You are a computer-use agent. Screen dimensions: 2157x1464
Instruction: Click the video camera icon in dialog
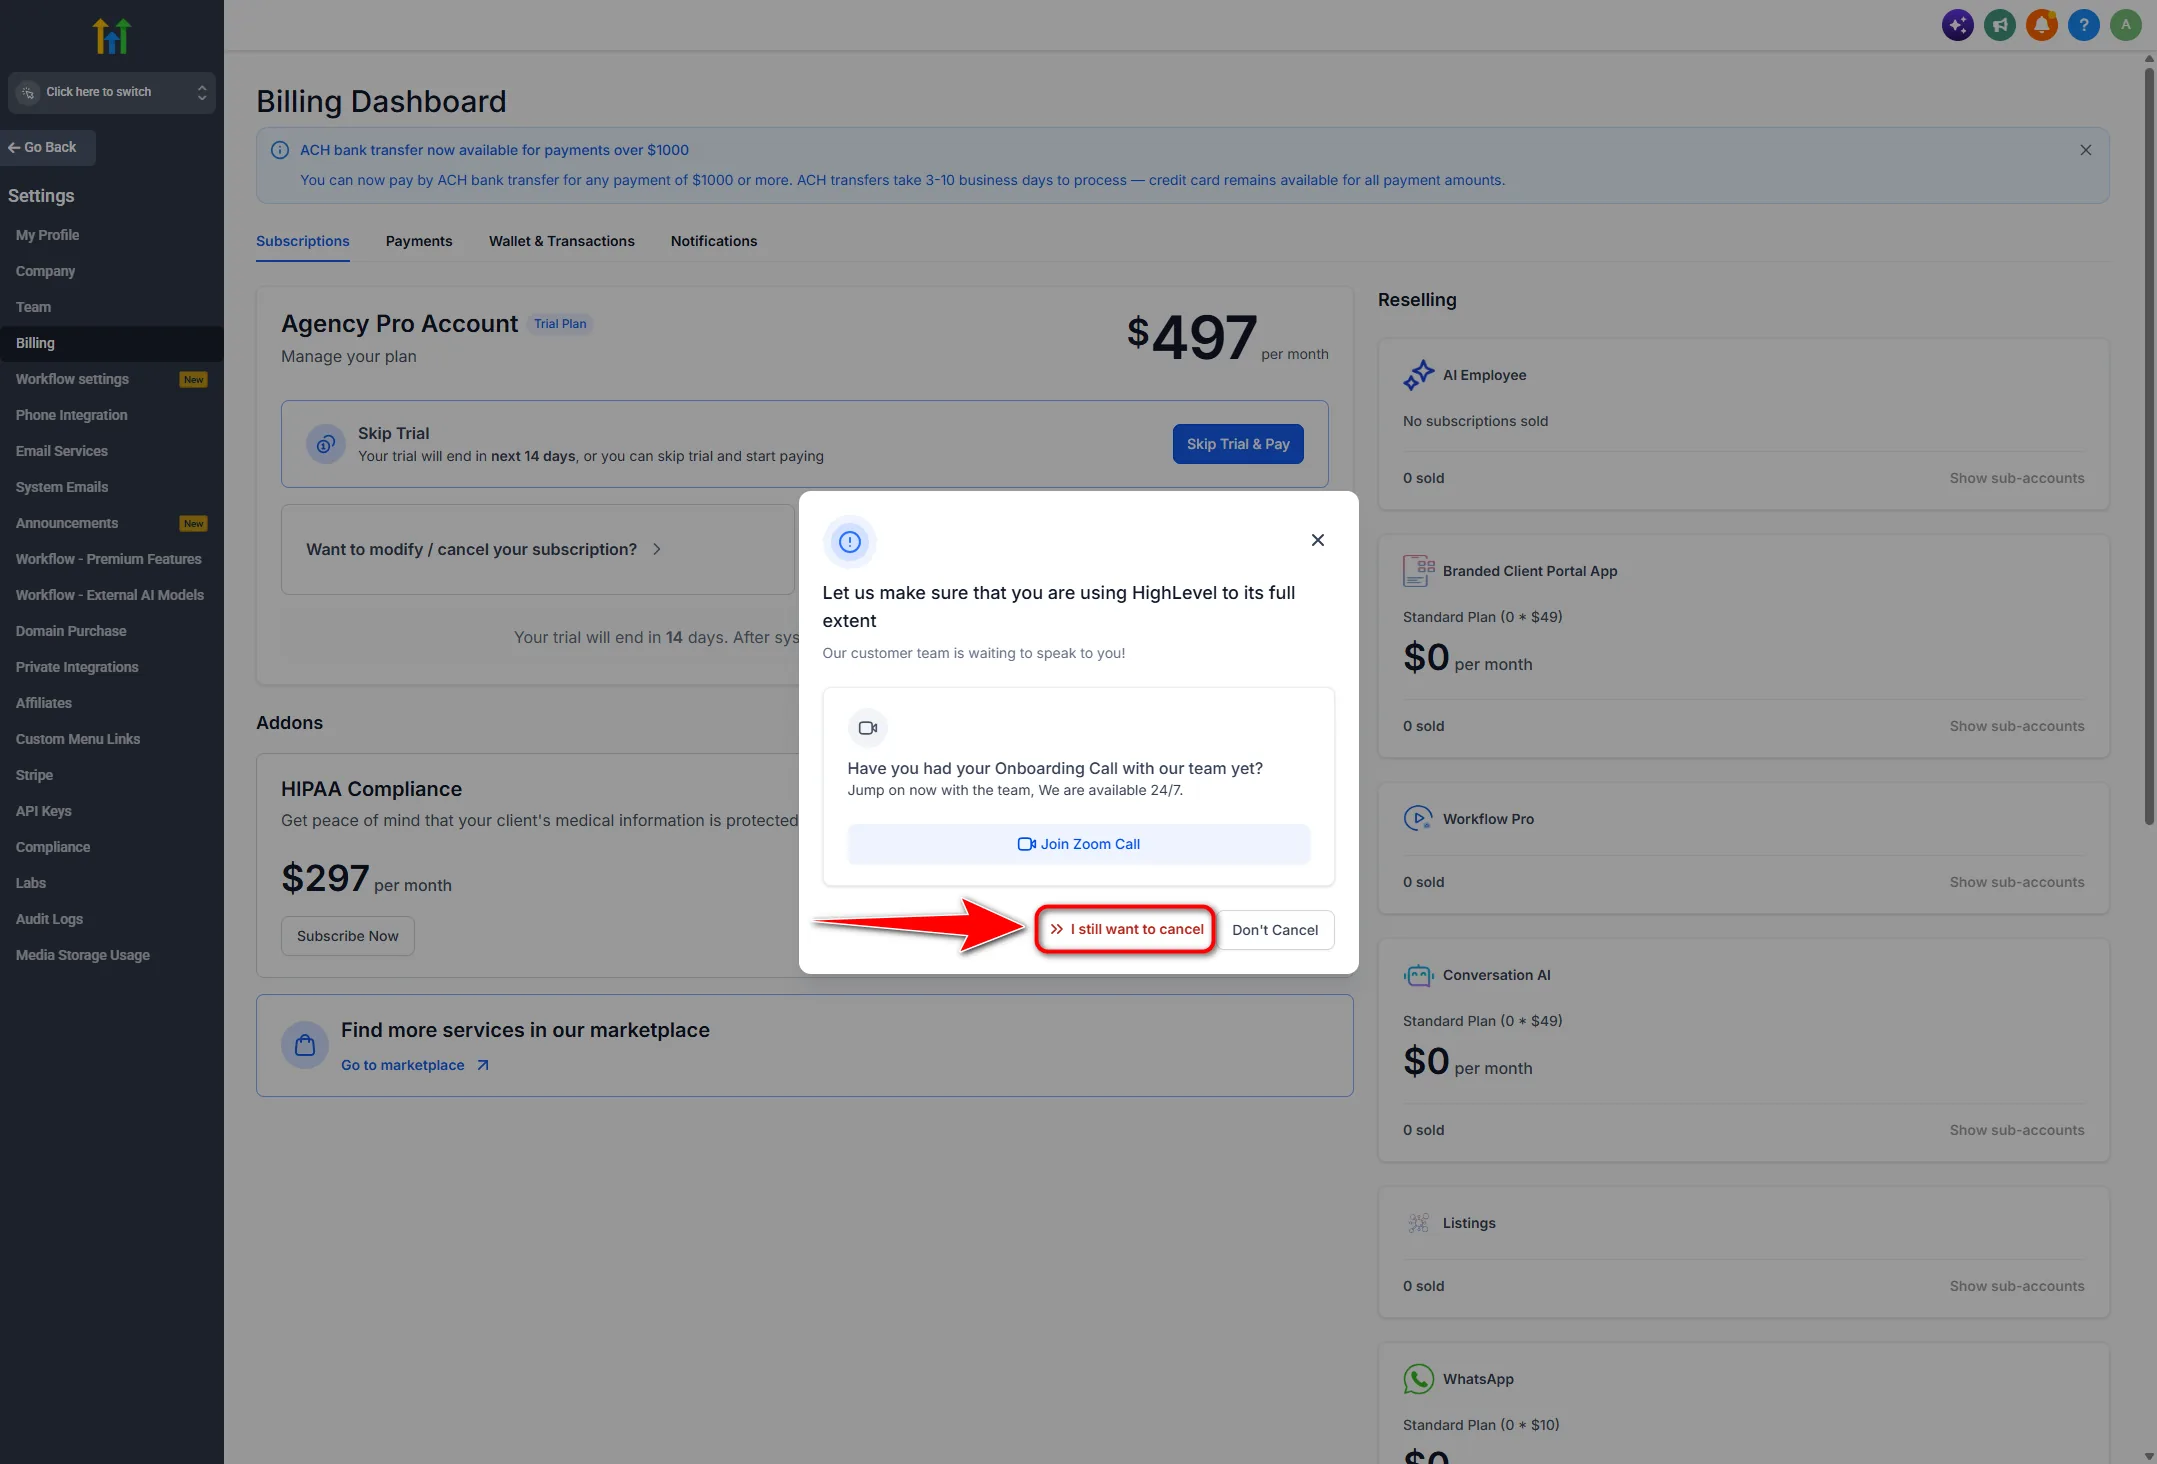pyautogui.click(x=868, y=728)
